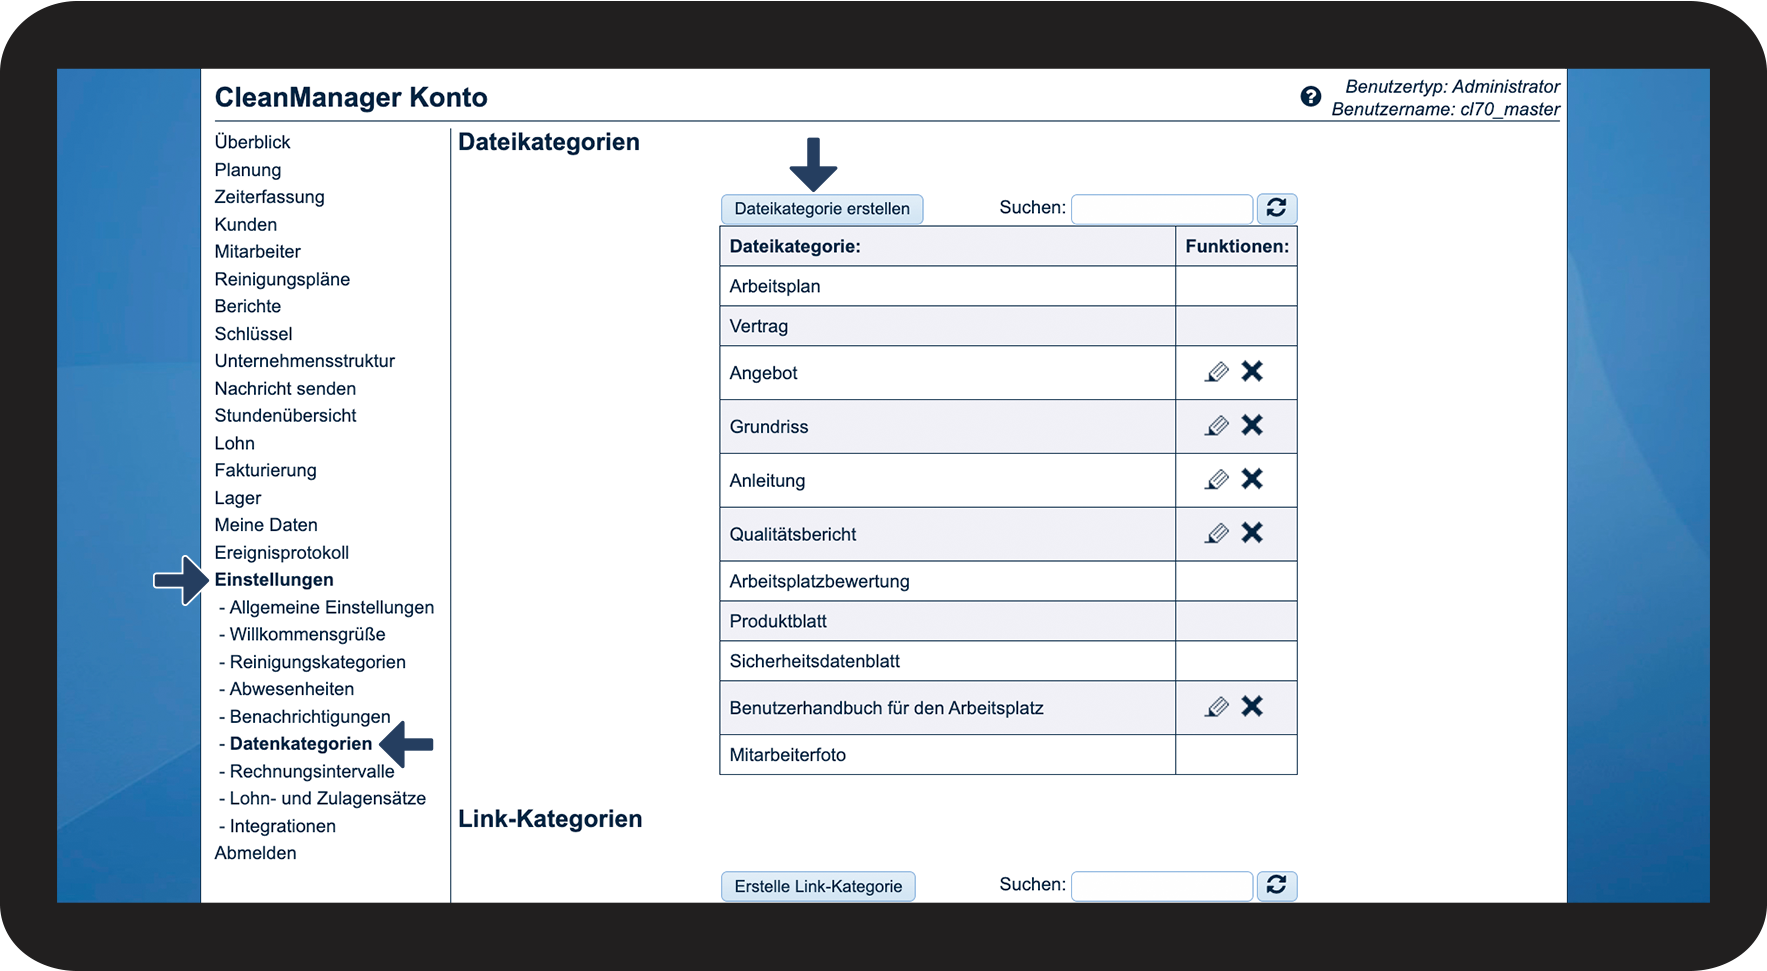Screen dimensions: 1767x971
Task: Delete the Qualitätsbericht category
Action: point(1252,532)
